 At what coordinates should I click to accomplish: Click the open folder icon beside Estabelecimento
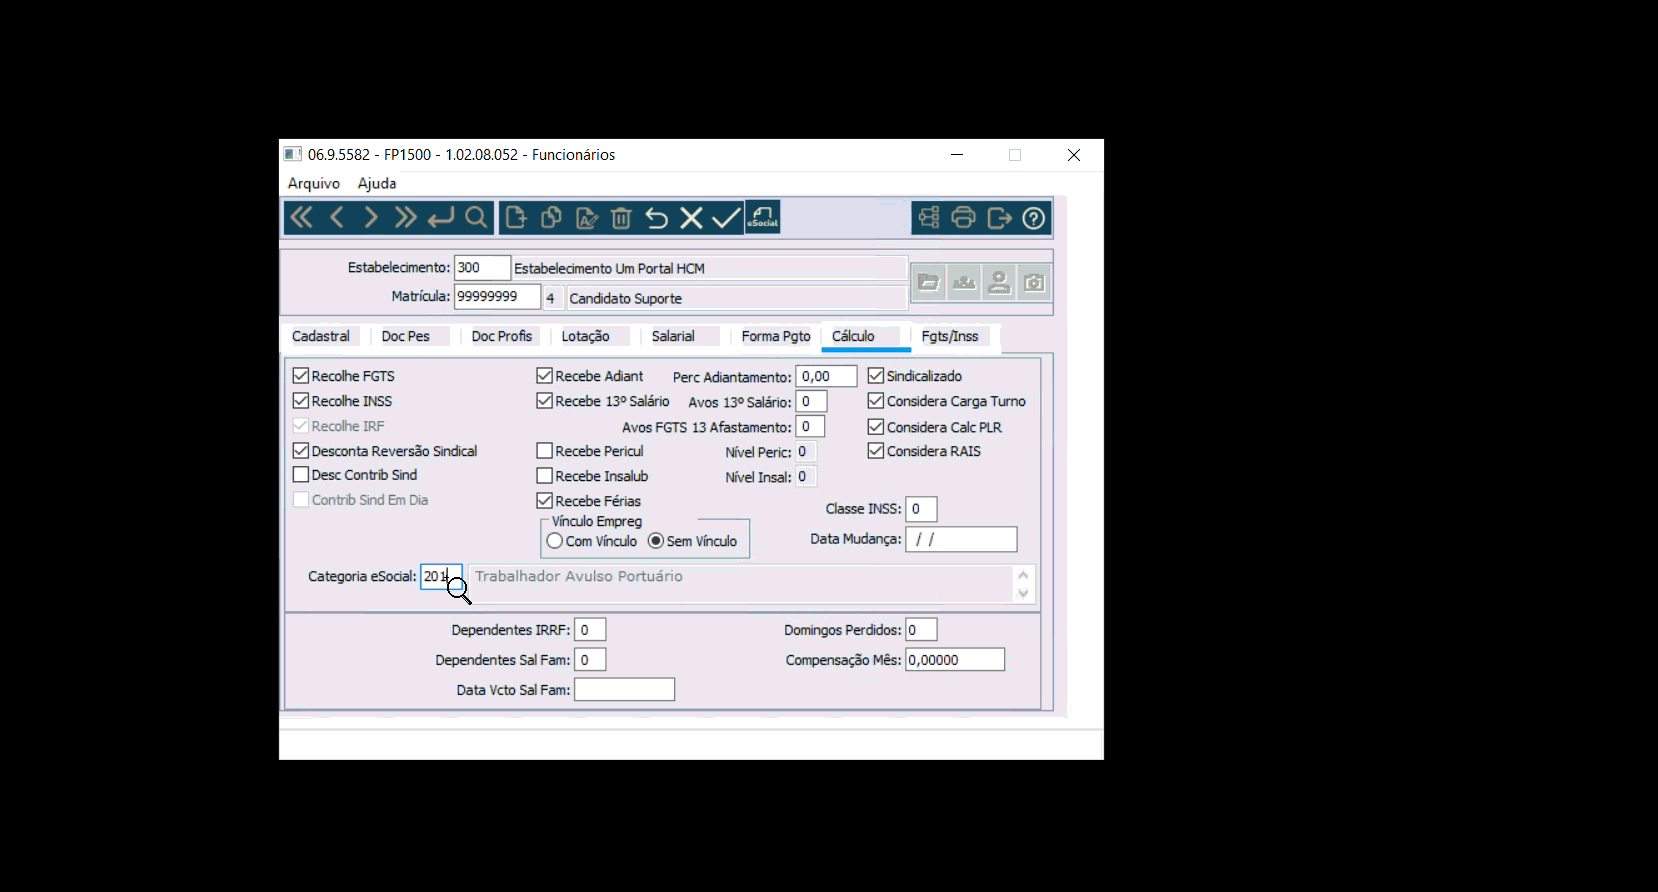coord(929,283)
